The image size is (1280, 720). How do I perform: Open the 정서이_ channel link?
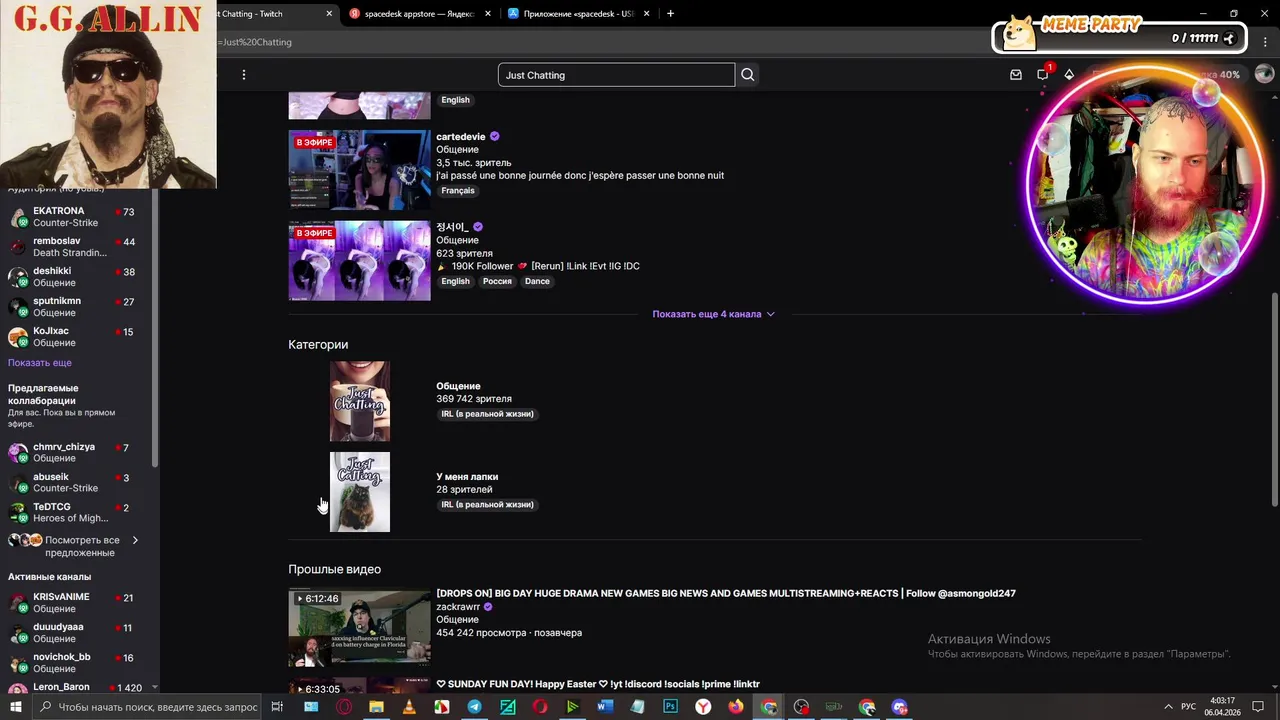point(452,227)
